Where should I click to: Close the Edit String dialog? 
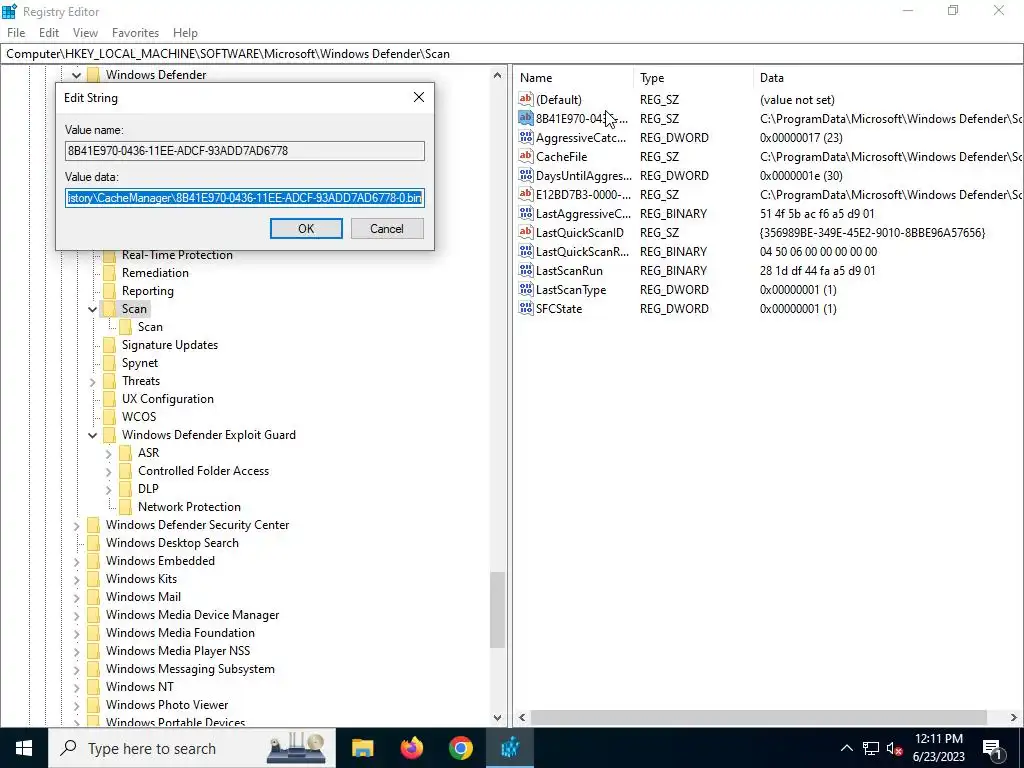click(x=419, y=97)
